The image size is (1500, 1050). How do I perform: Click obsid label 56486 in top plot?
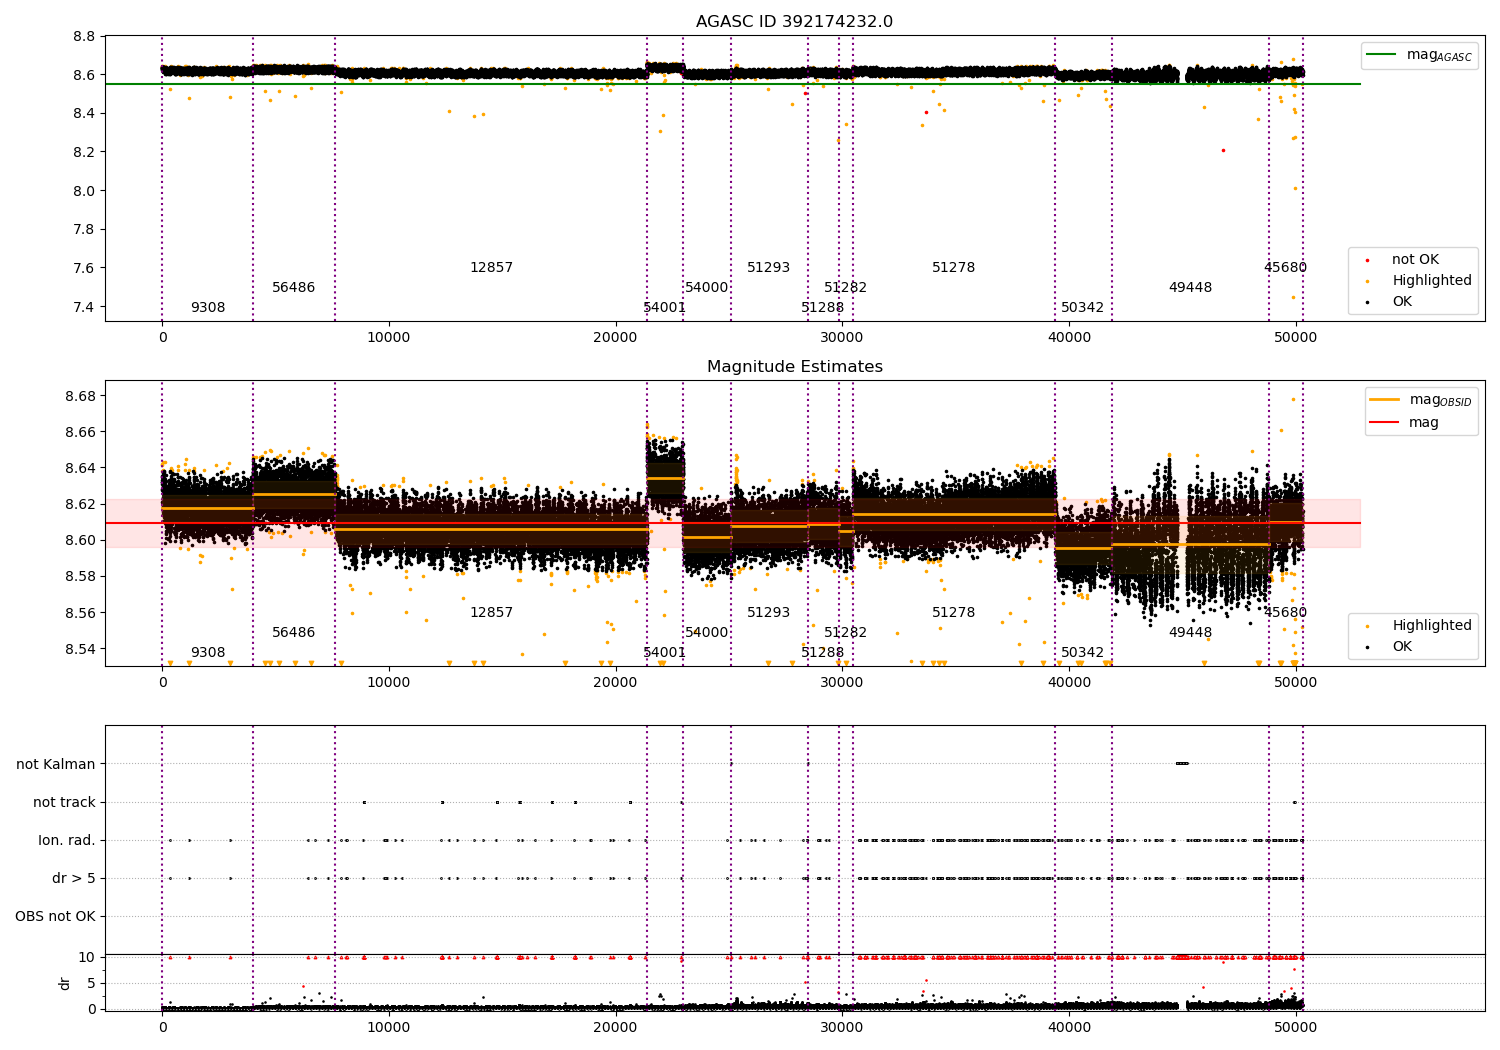[293, 288]
